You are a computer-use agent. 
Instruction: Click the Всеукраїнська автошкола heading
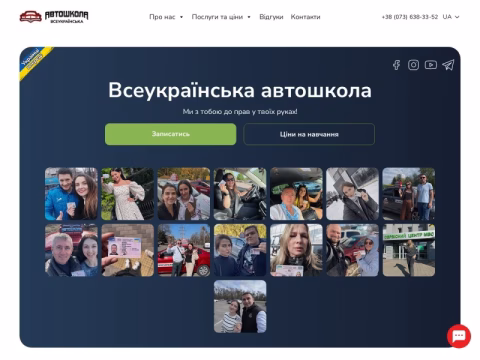(x=240, y=90)
